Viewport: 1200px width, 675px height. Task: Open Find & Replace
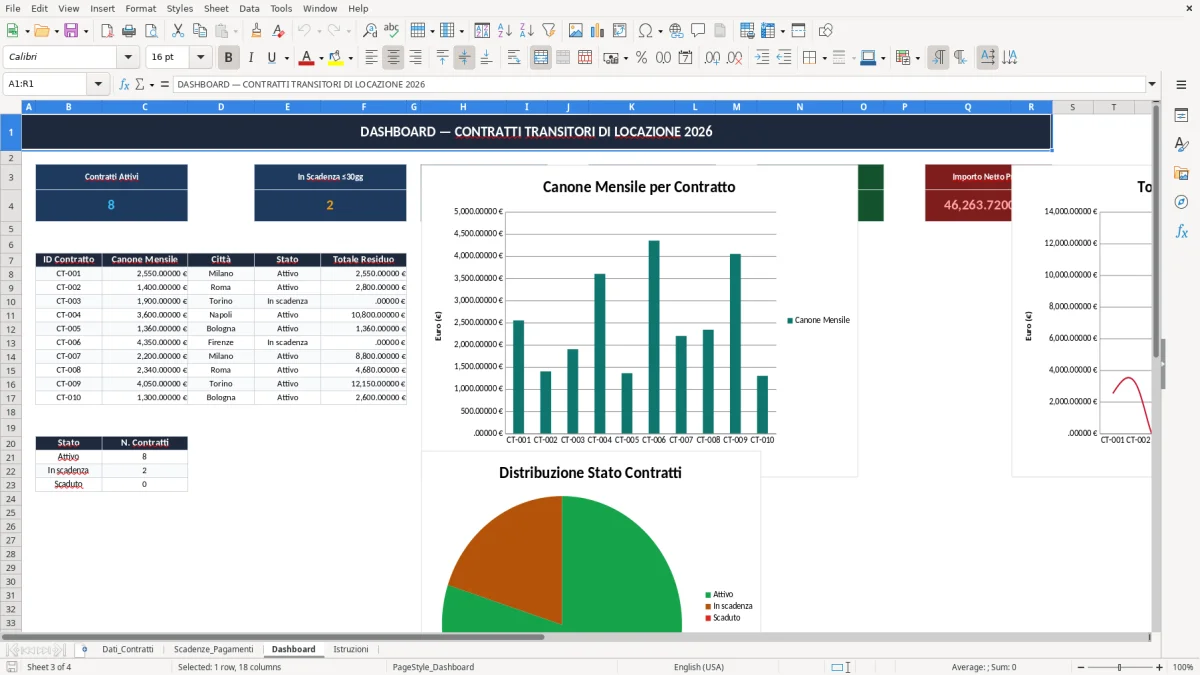[x=370, y=31]
